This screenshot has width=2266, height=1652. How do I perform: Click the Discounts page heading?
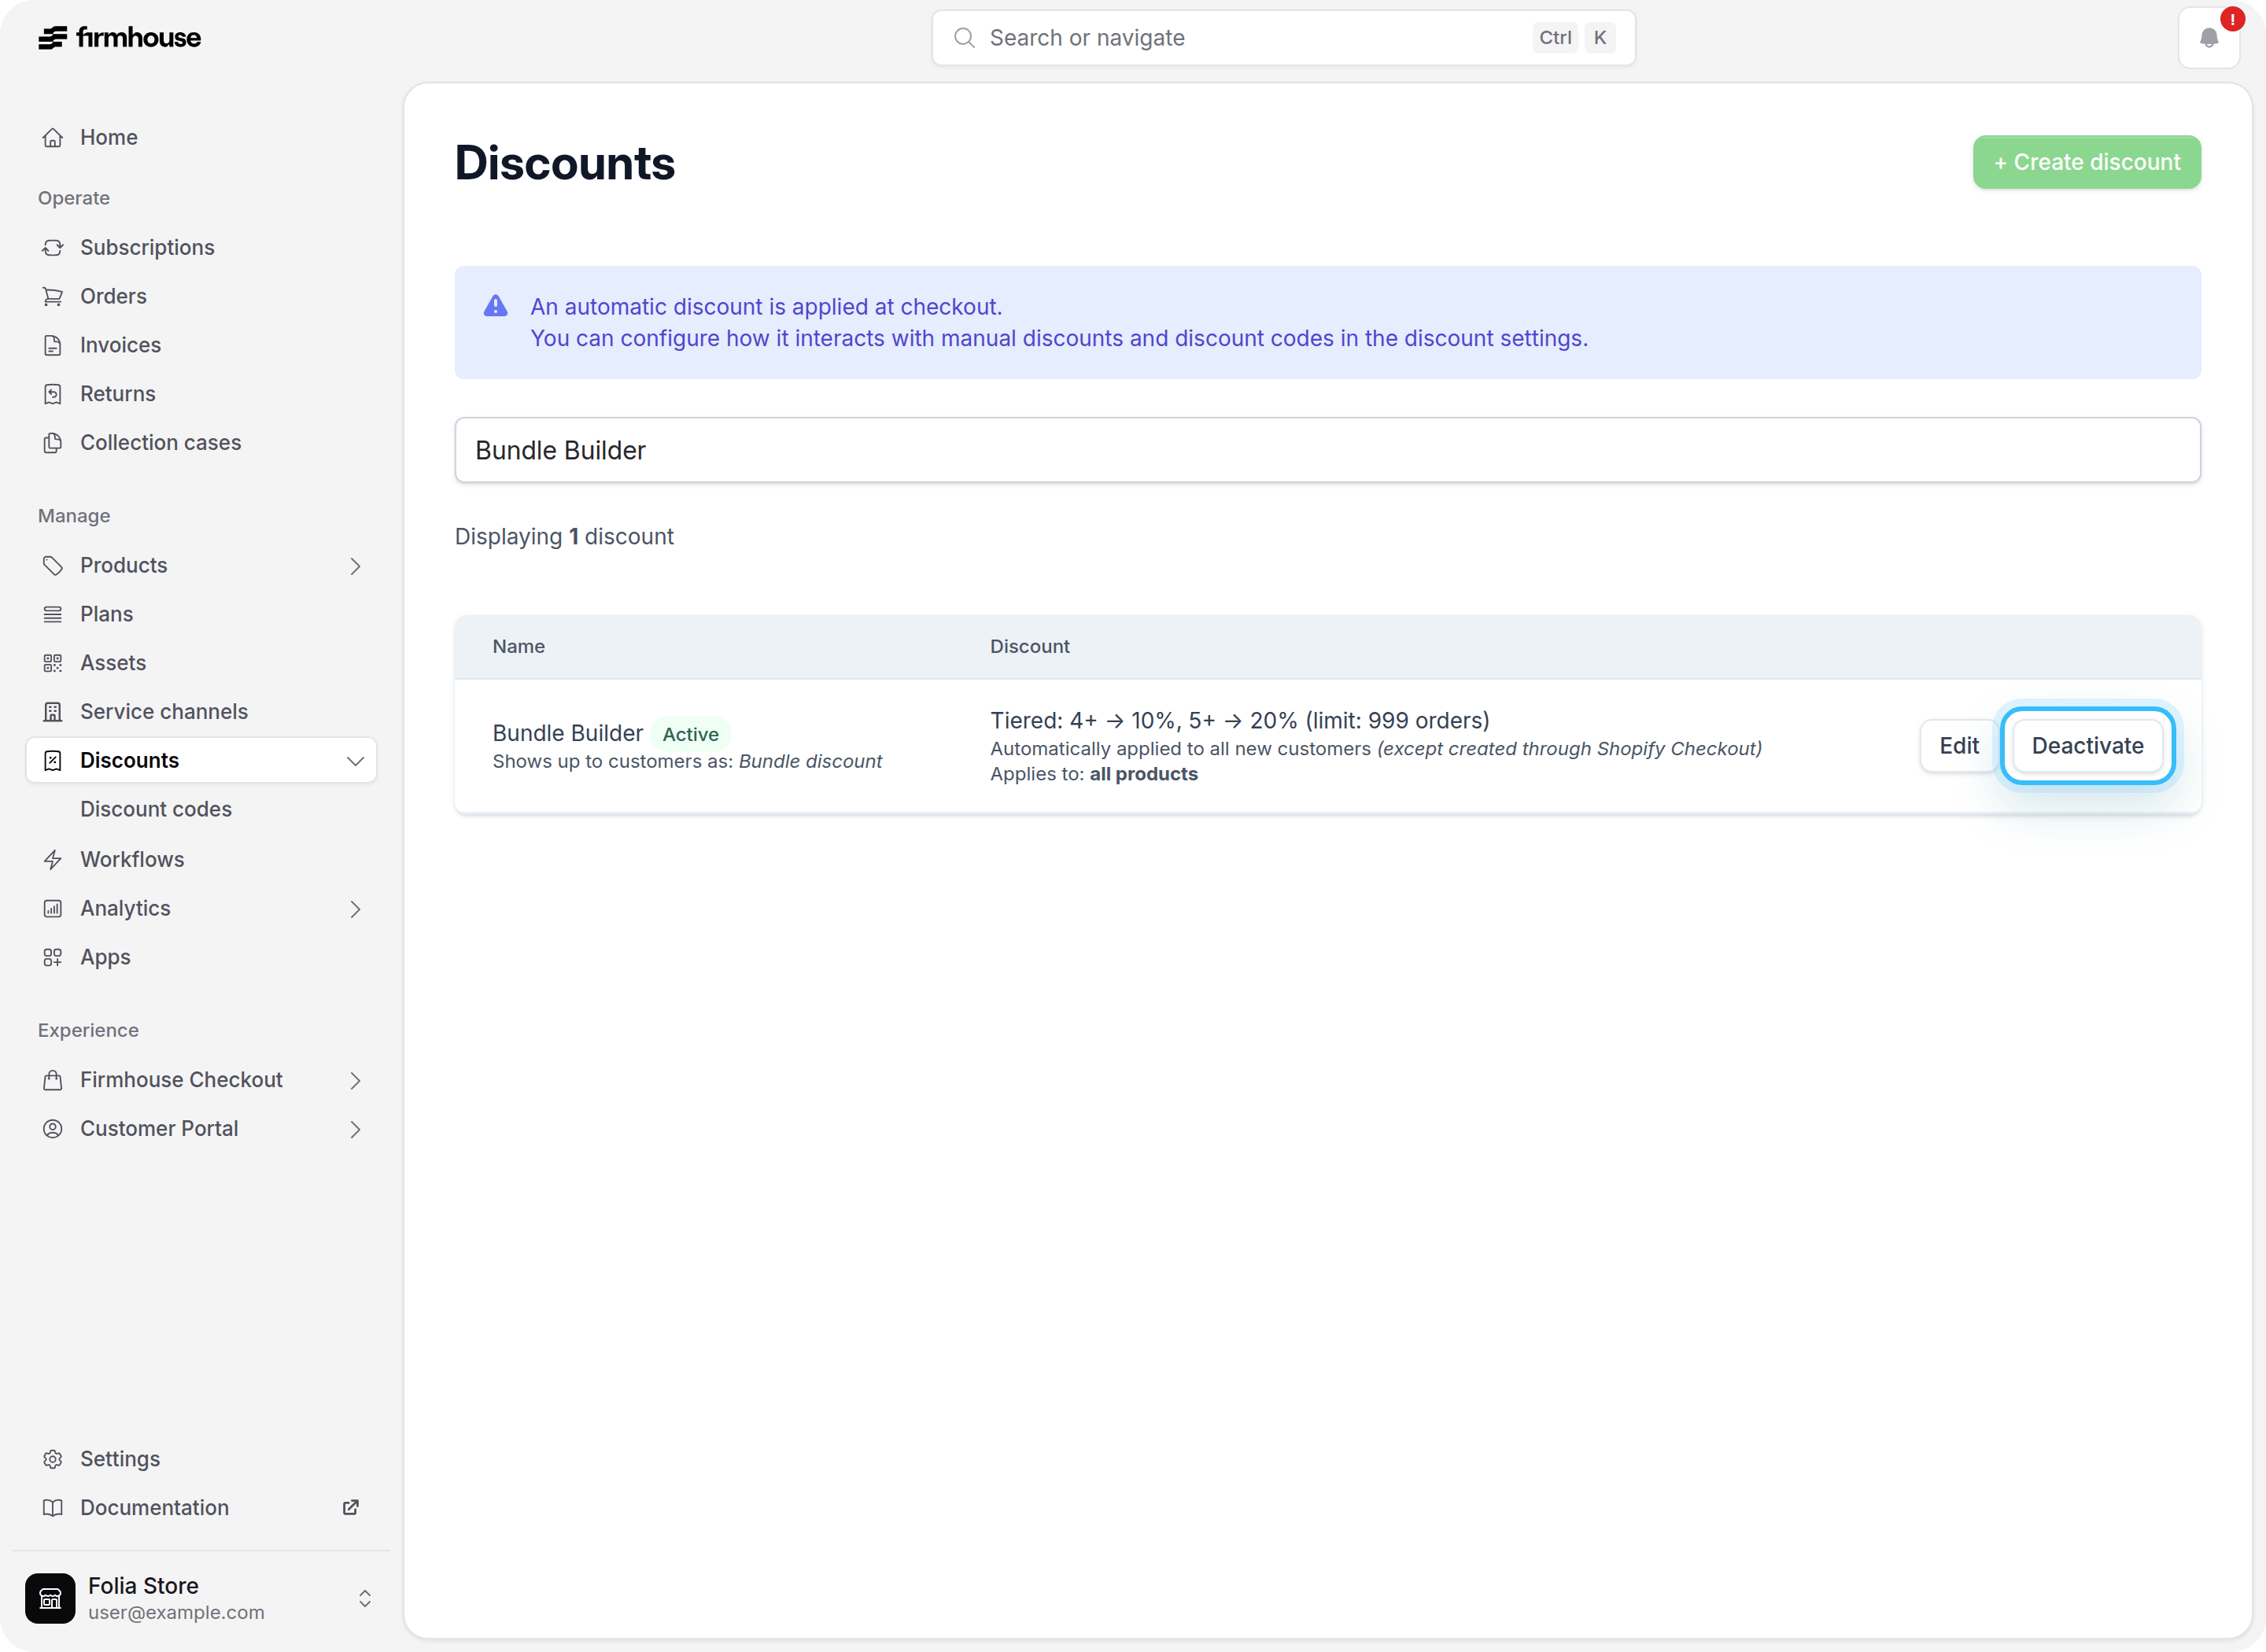(564, 163)
